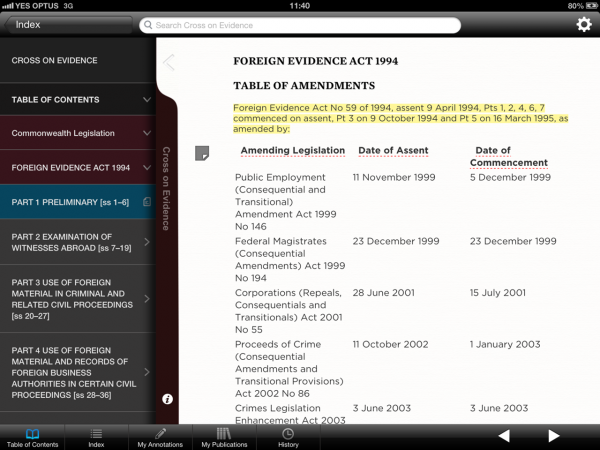Open settings gear icon
600x450 pixels.
click(x=584, y=25)
